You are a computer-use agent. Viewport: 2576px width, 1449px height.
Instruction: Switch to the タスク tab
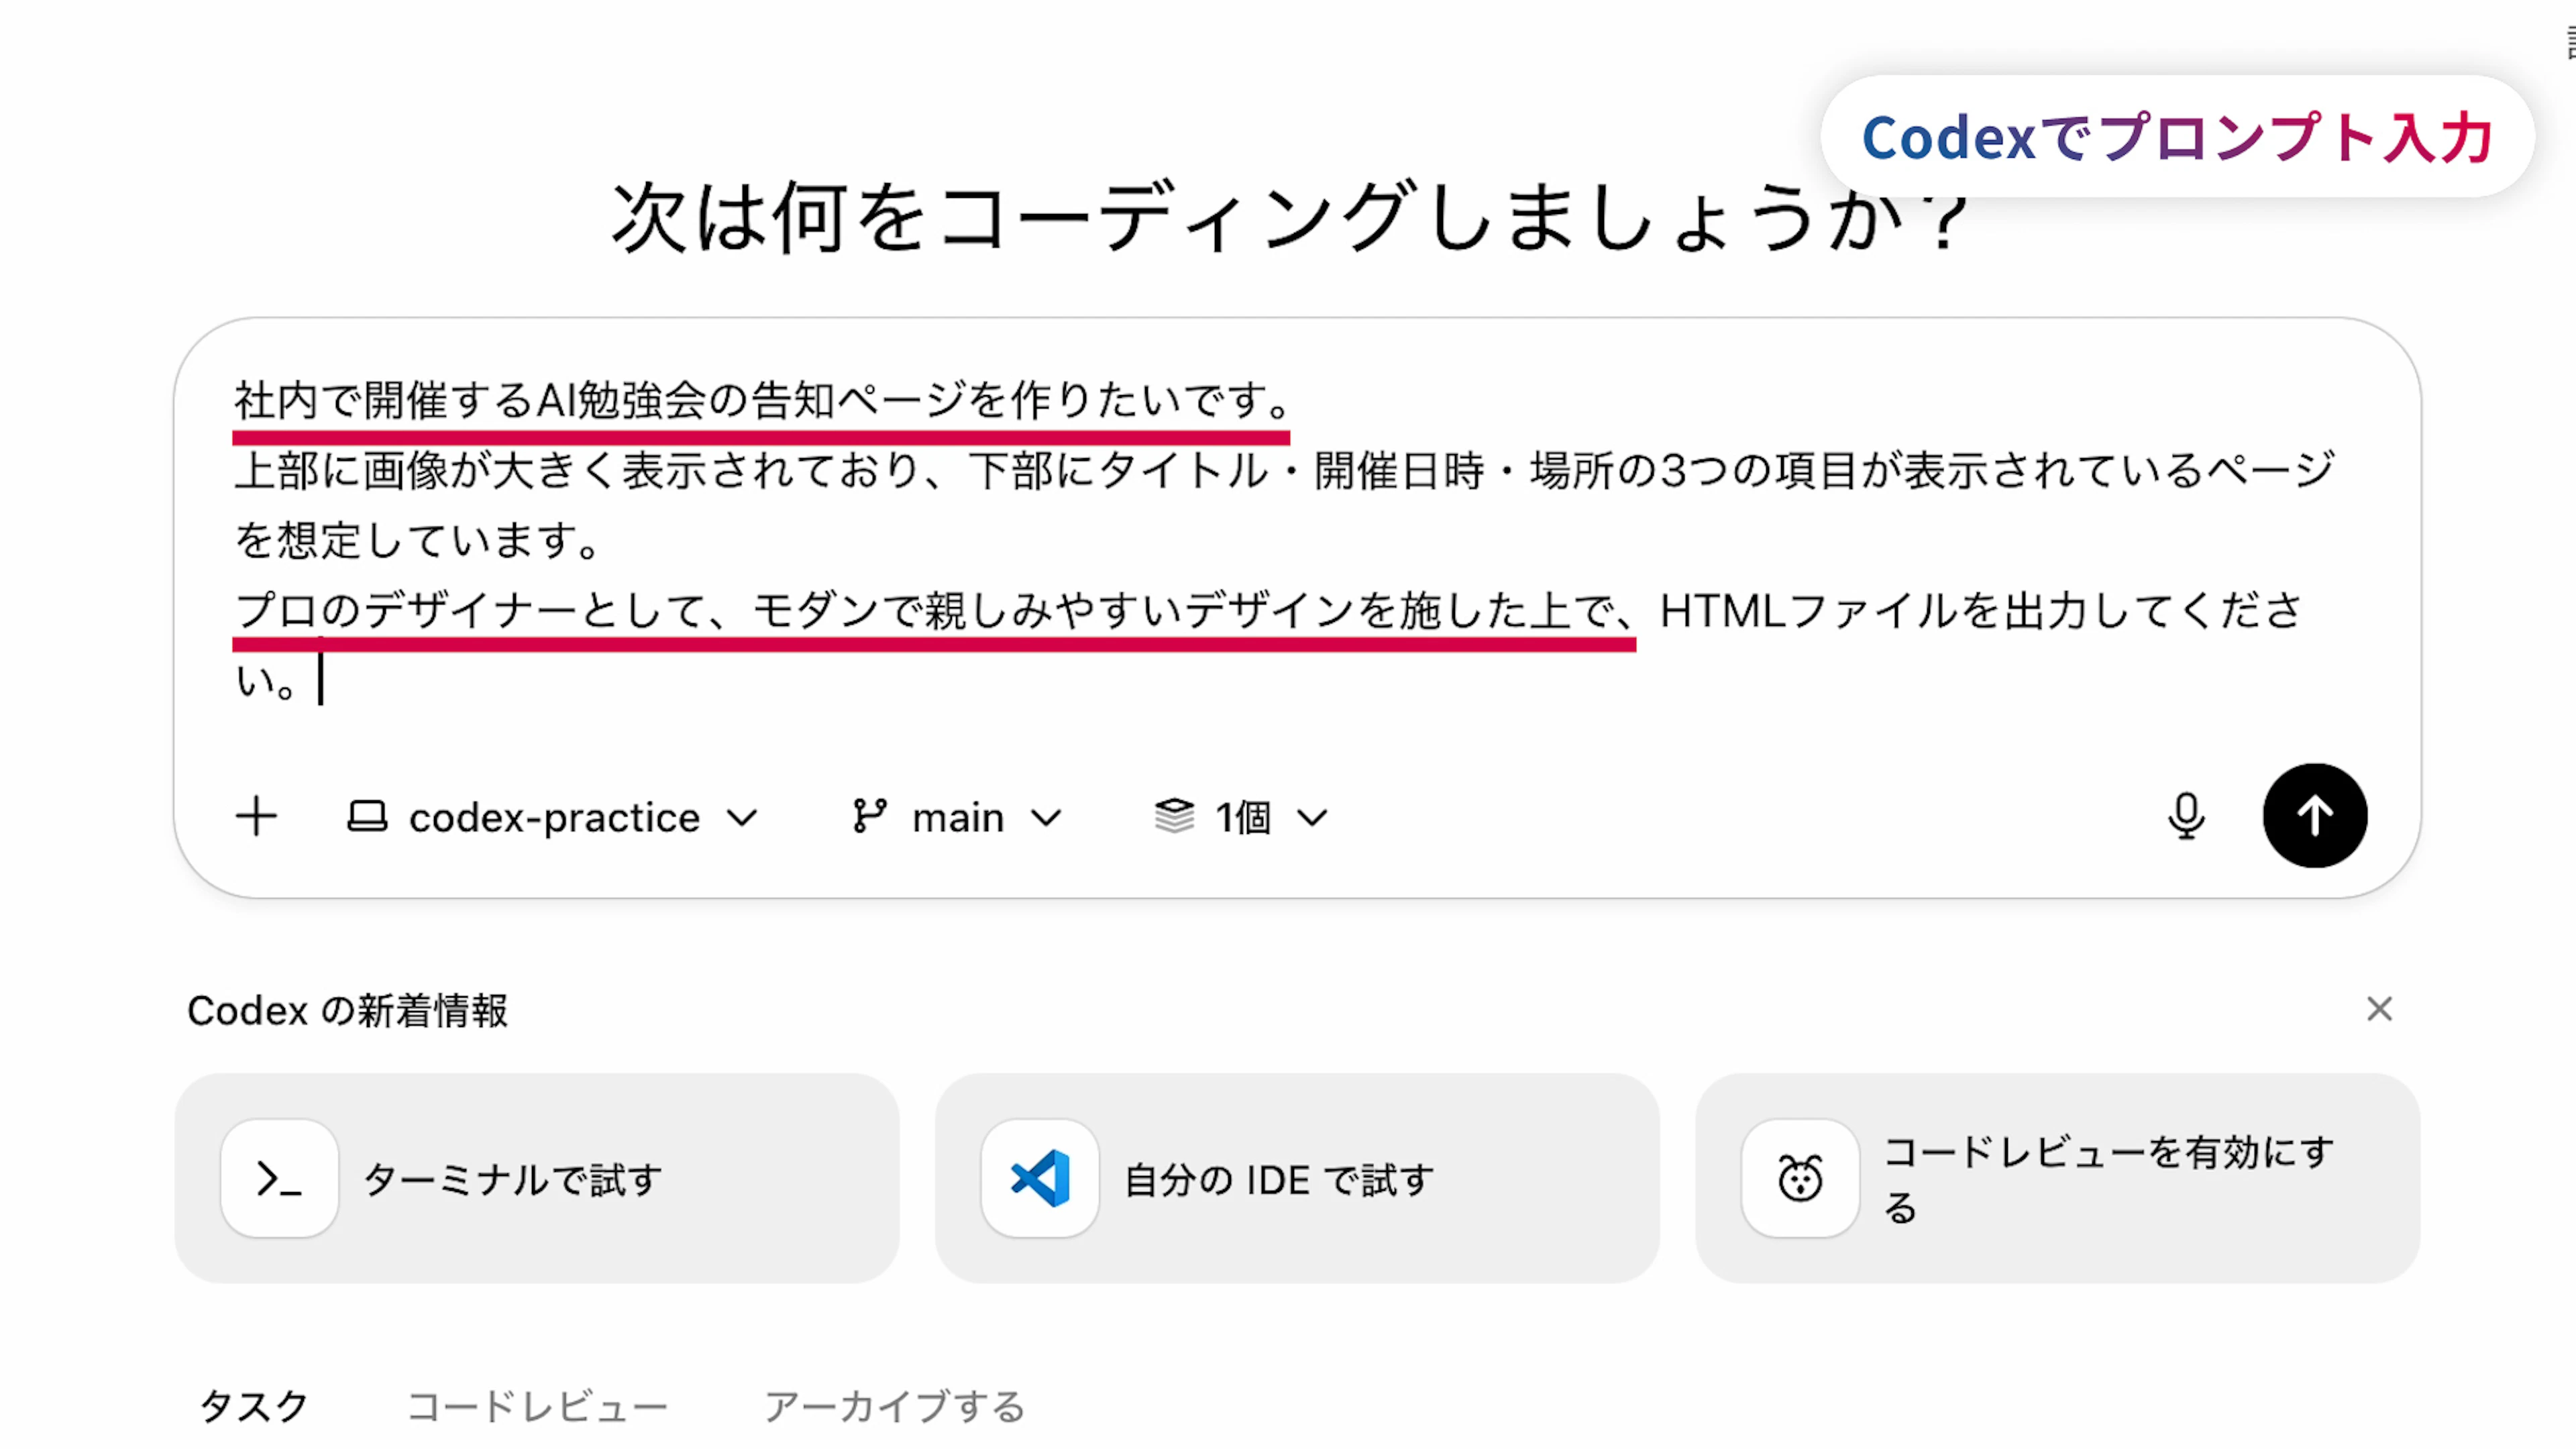pos(254,1406)
